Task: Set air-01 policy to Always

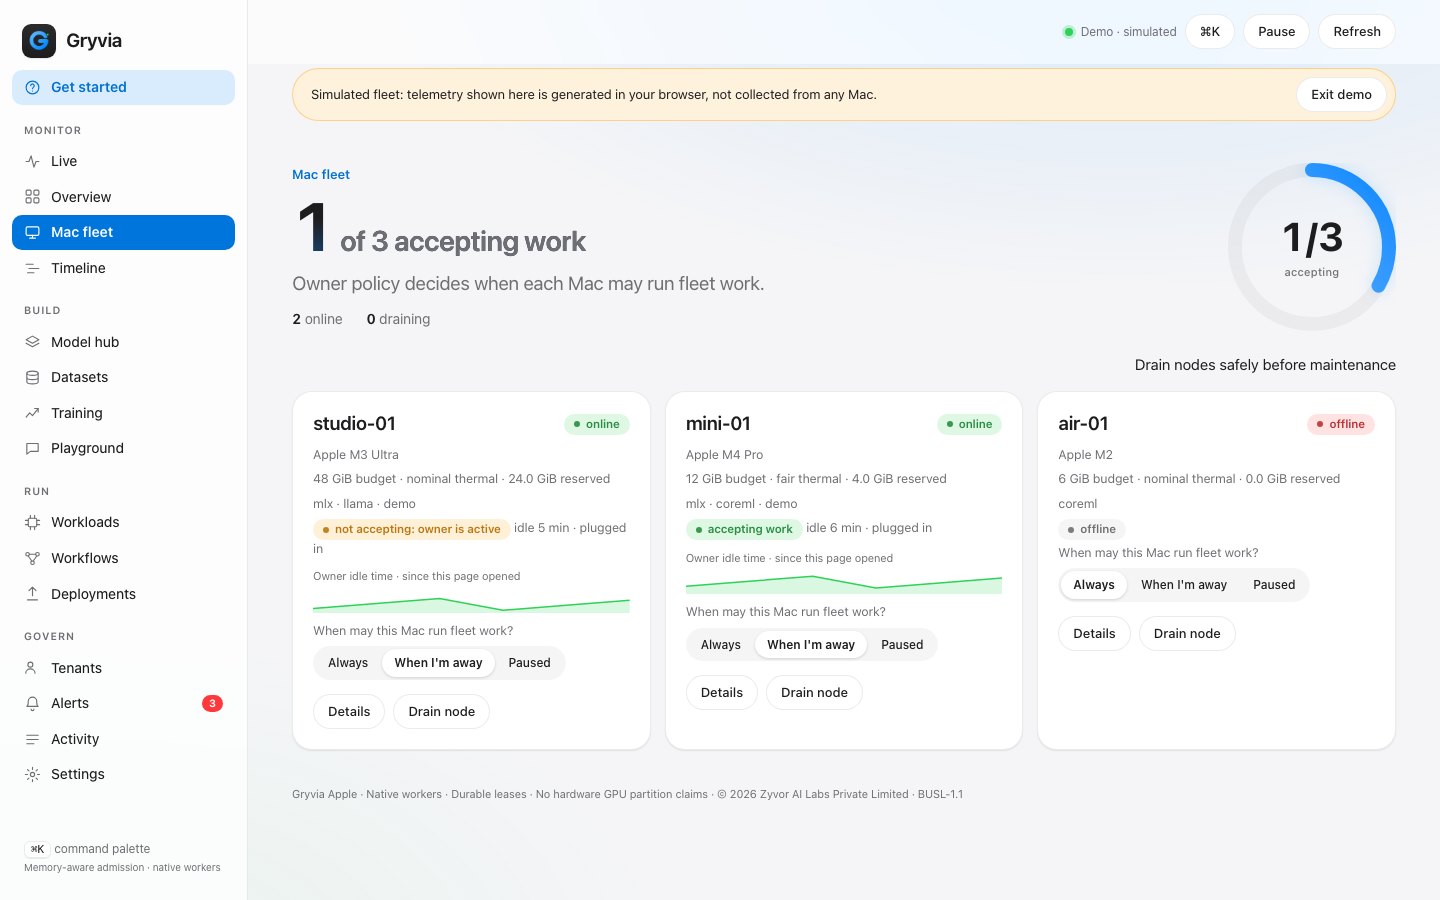Action: [x=1094, y=585]
